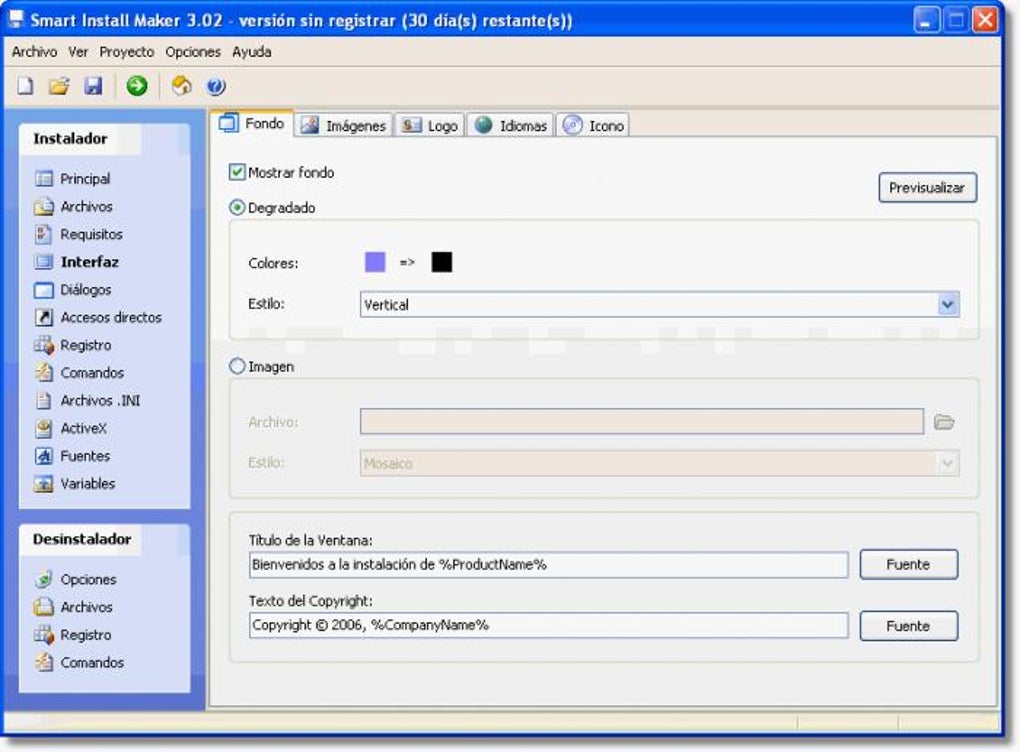The height and width of the screenshot is (752, 1020).
Task: Open Accesos directos shortcut icon
Action: 44,317
